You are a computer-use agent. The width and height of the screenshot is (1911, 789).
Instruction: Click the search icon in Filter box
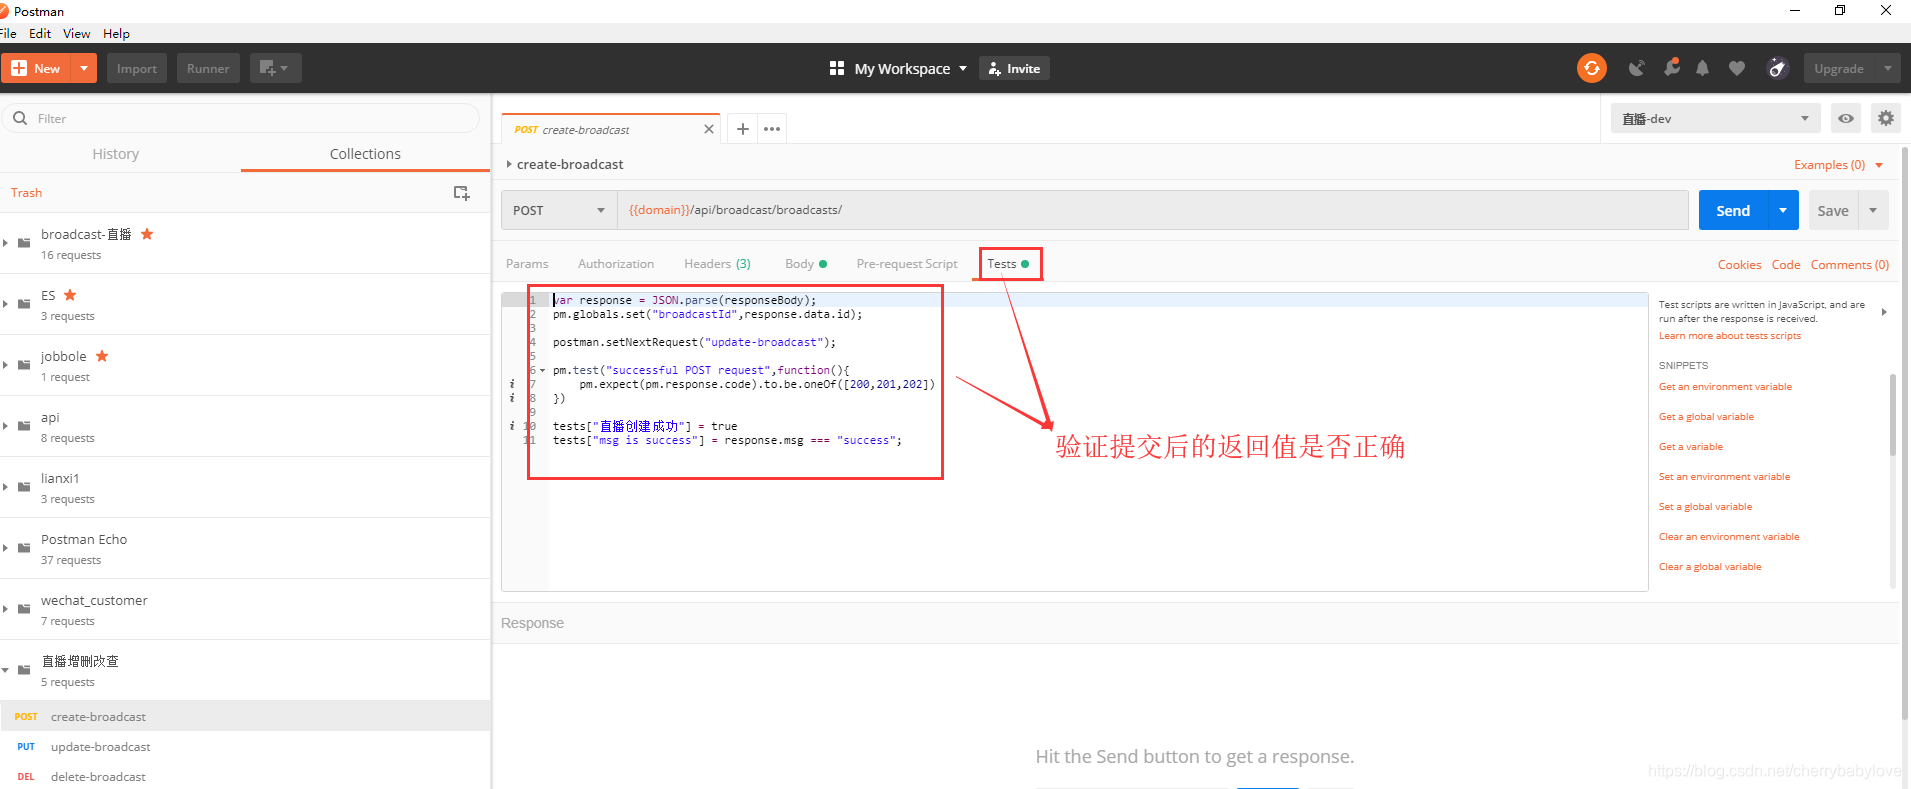coord(20,118)
